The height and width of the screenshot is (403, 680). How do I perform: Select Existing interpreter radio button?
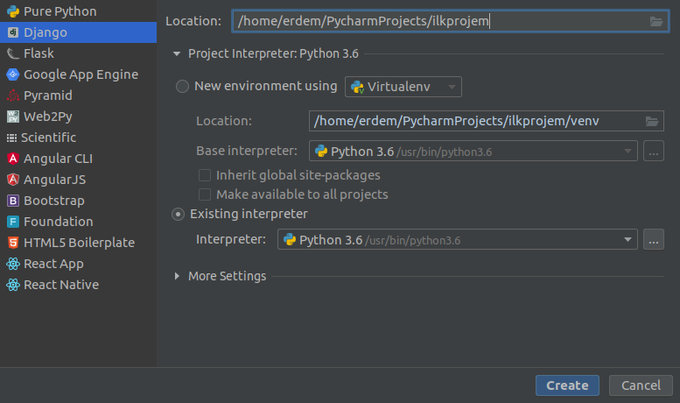(x=178, y=214)
